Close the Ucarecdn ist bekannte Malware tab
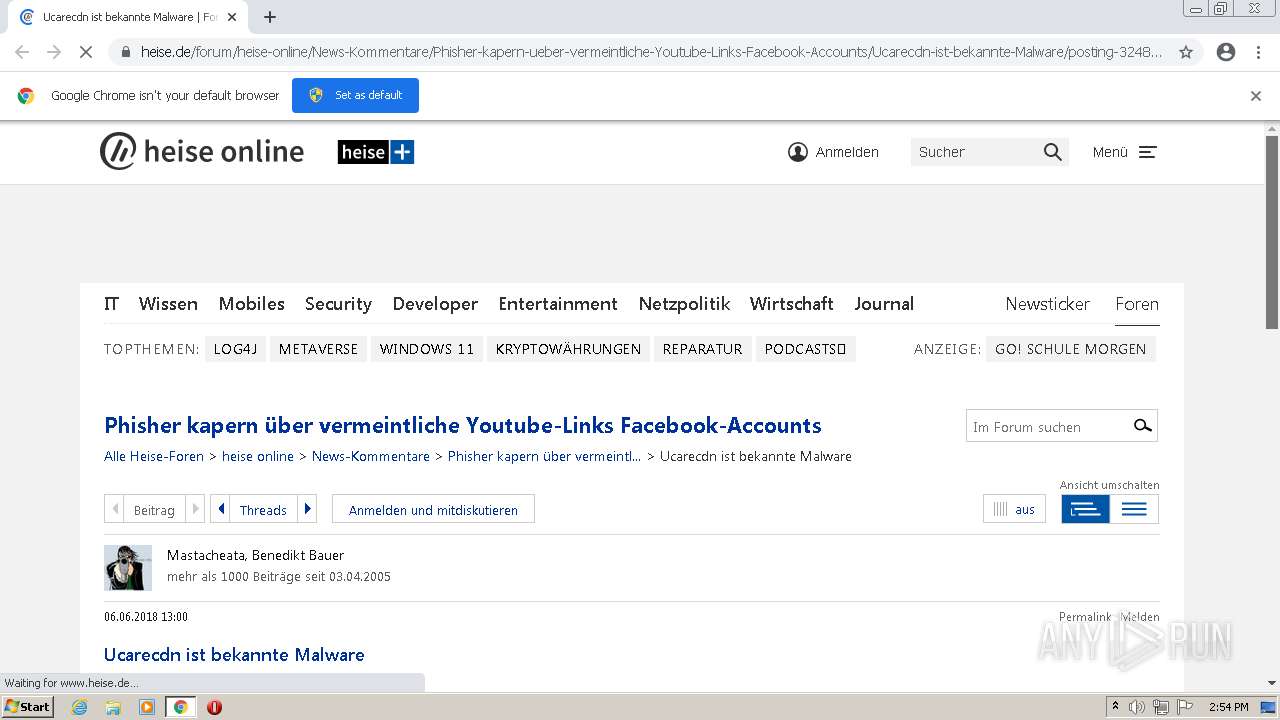The image size is (1280, 720). pos(232,17)
